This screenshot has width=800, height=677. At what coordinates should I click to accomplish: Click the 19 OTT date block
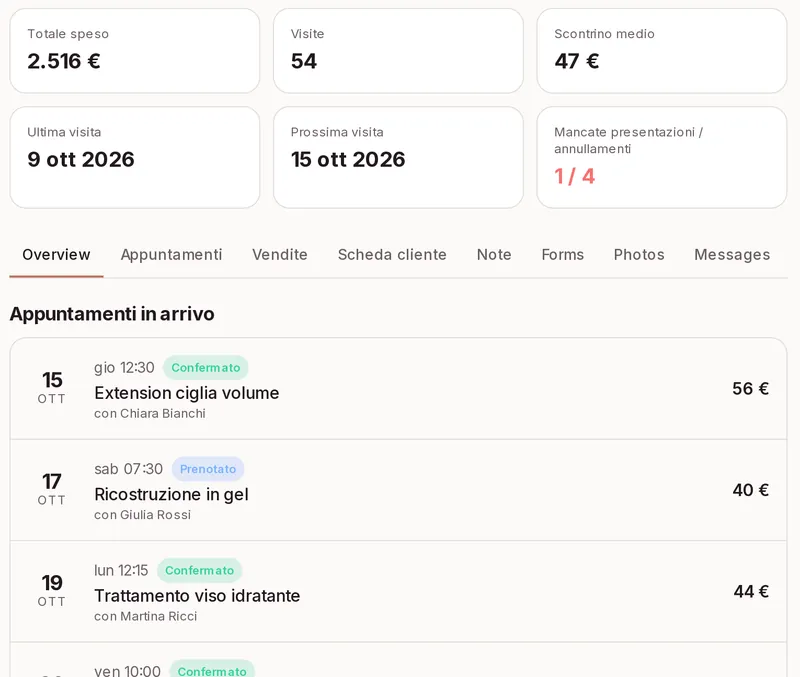pos(52,591)
